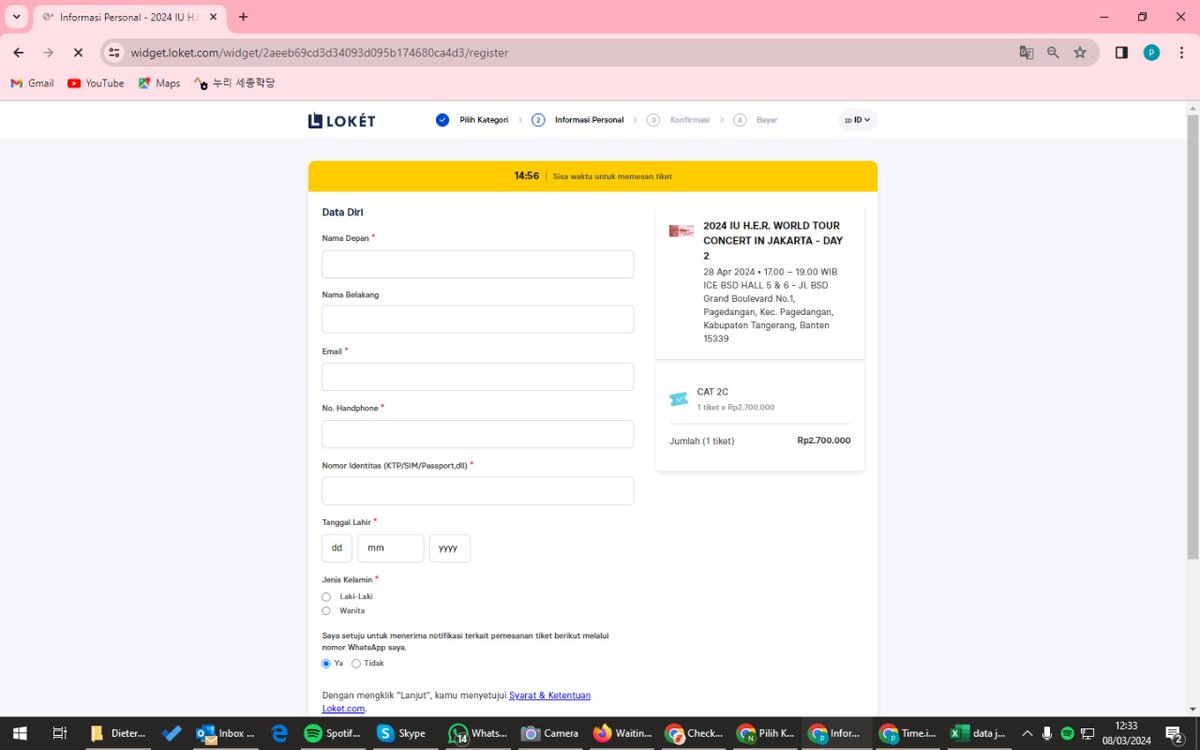This screenshot has height=750, width=1200.
Task: Switch to Chrome Check window in taskbar
Action: [694, 733]
